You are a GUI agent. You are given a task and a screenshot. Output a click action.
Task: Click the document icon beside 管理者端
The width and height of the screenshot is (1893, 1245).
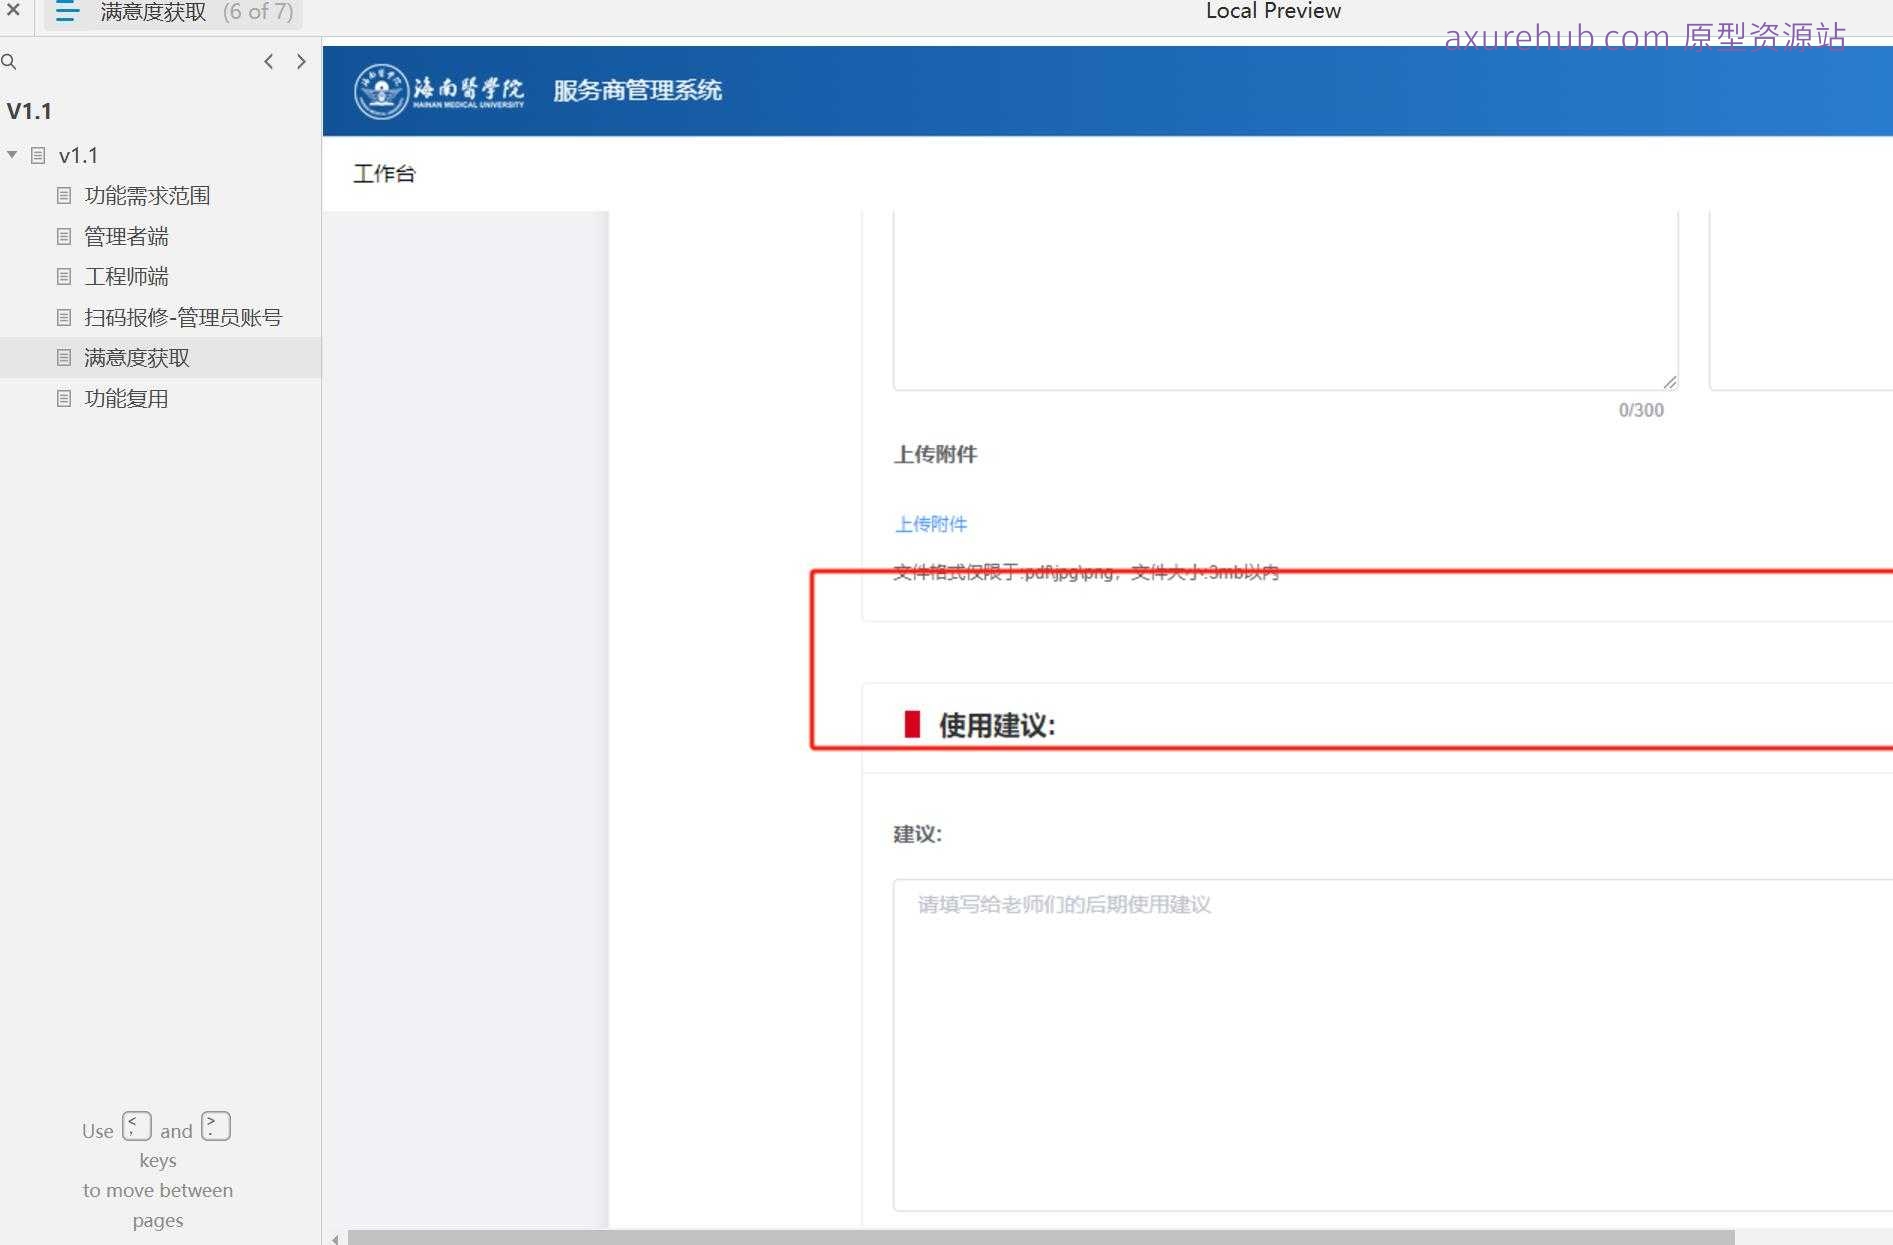point(63,236)
